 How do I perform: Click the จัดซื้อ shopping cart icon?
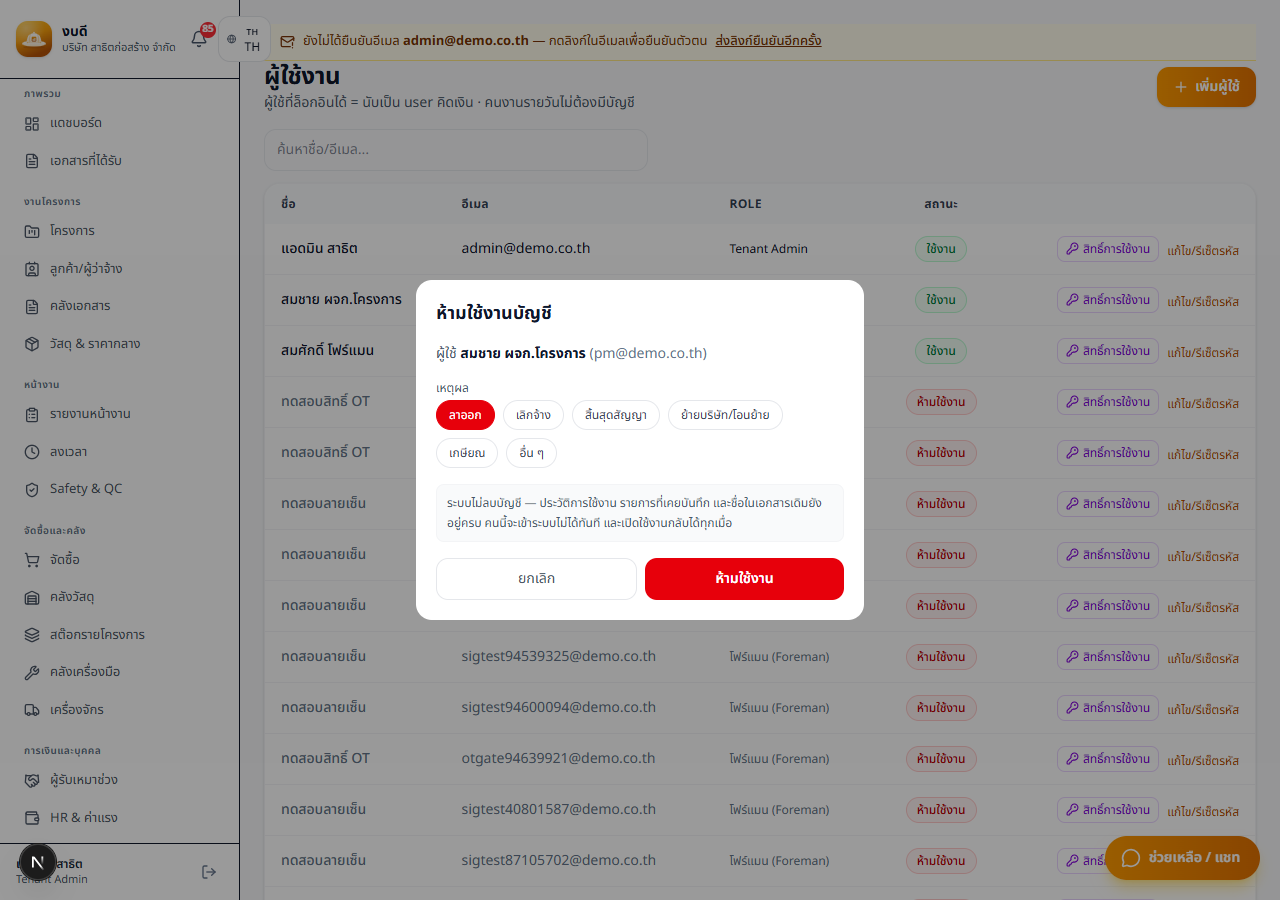[x=32, y=560]
